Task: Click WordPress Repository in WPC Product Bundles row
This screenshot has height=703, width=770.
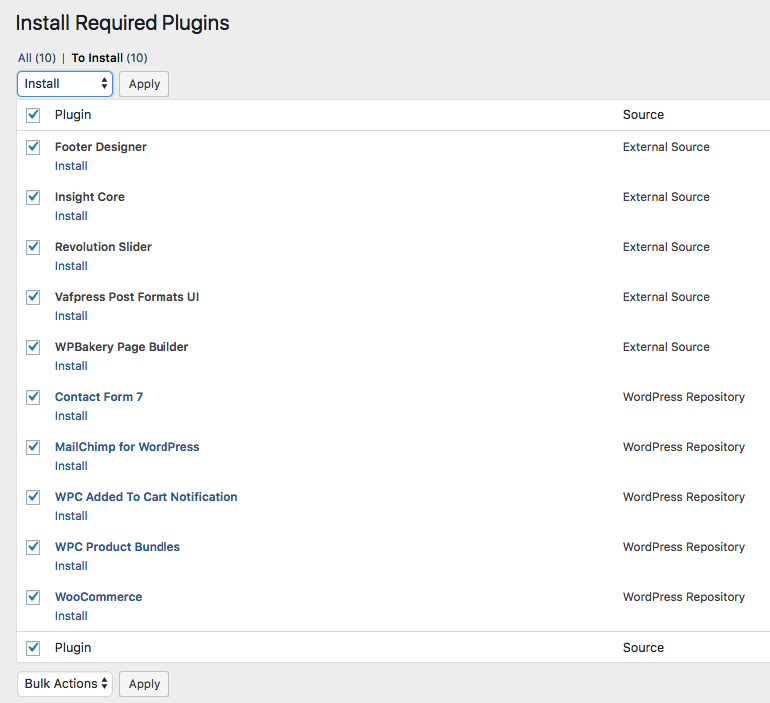Action: click(x=684, y=548)
